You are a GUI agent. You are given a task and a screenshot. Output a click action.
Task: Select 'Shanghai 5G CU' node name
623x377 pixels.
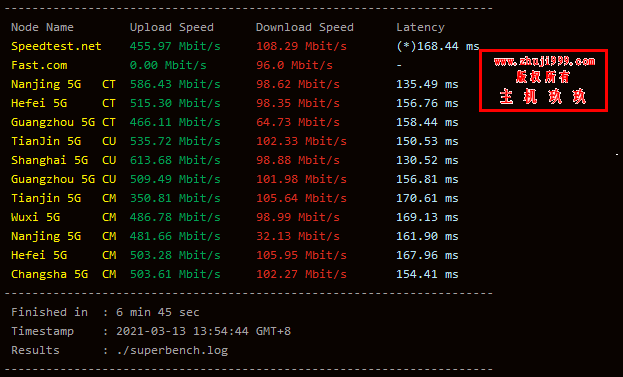[63, 160]
